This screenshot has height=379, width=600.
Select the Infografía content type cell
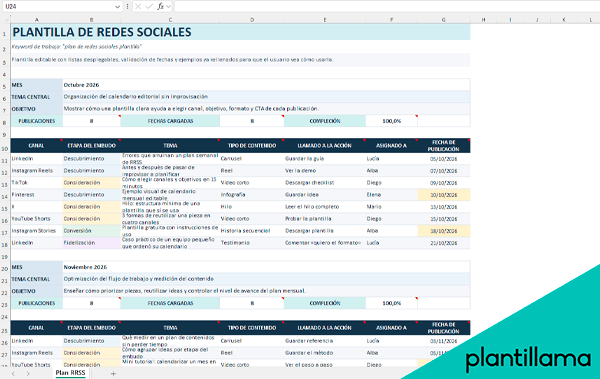click(252, 195)
